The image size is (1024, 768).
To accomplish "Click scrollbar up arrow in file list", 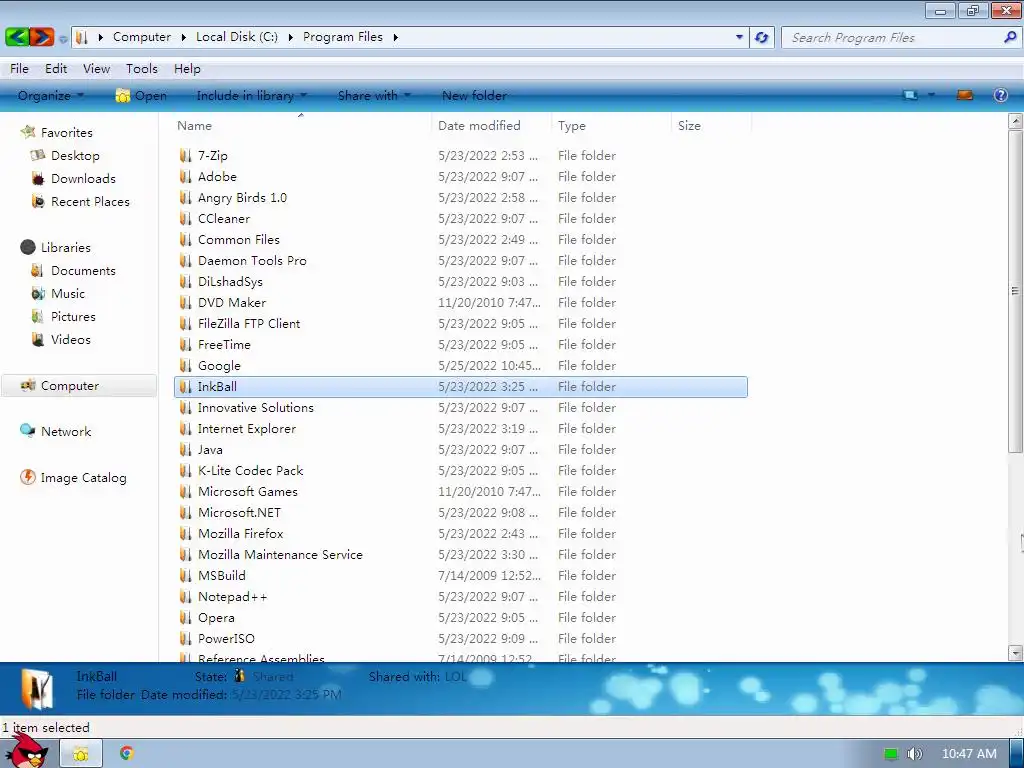I will coord(1015,121).
